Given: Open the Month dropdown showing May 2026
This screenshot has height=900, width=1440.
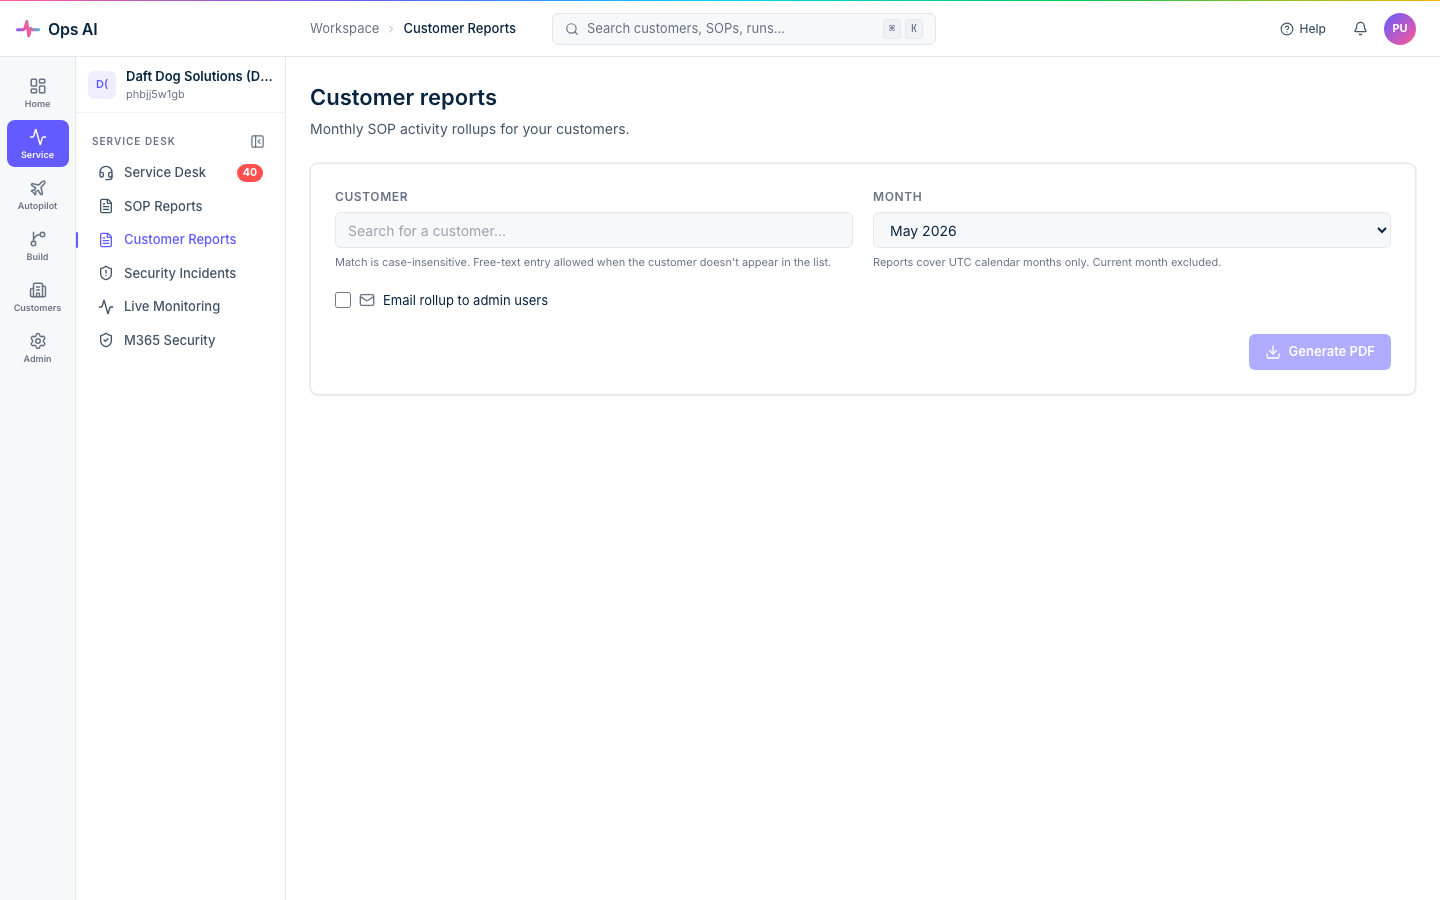Looking at the screenshot, I should 1132,230.
